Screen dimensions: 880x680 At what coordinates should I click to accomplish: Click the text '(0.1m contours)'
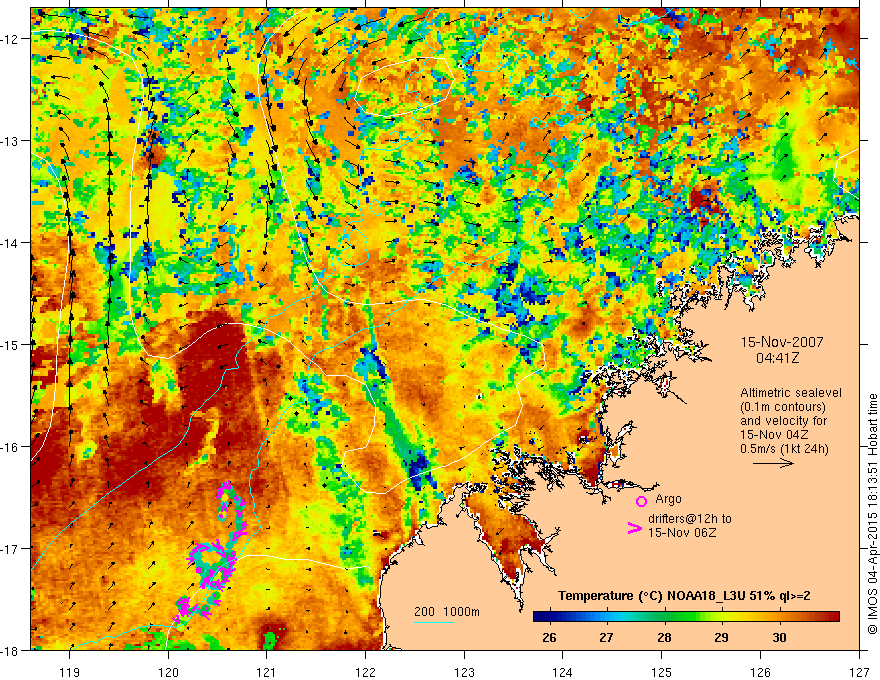[x=782, y=407]
